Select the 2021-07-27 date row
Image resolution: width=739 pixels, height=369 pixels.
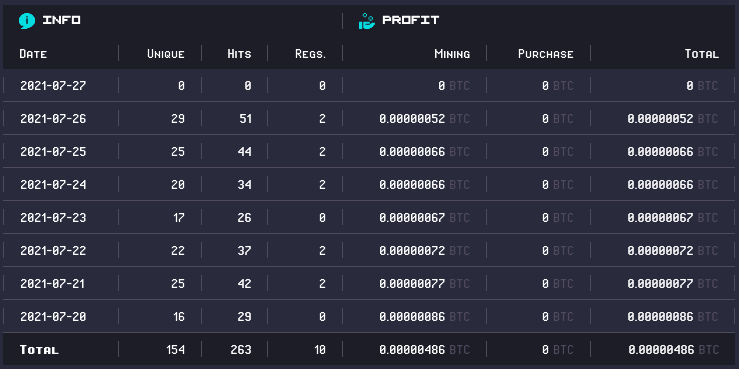pyautogui.click(x=370, y=85)
